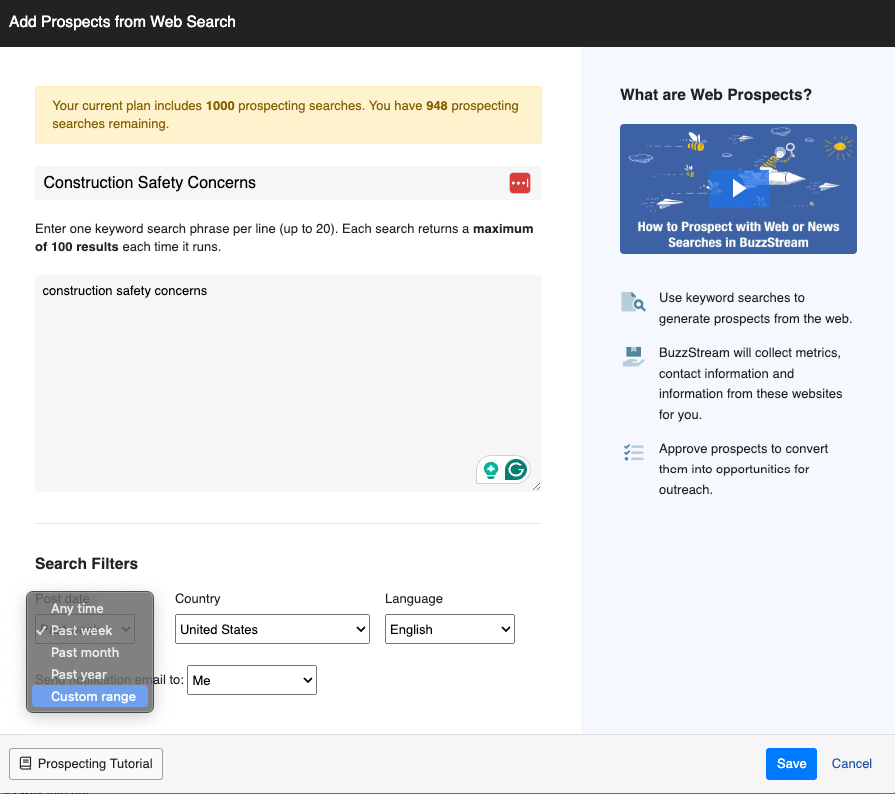Click the checklist icon beside Approve prospects
Viewport: 895px width, 794px height.
[x=633, y=452]
